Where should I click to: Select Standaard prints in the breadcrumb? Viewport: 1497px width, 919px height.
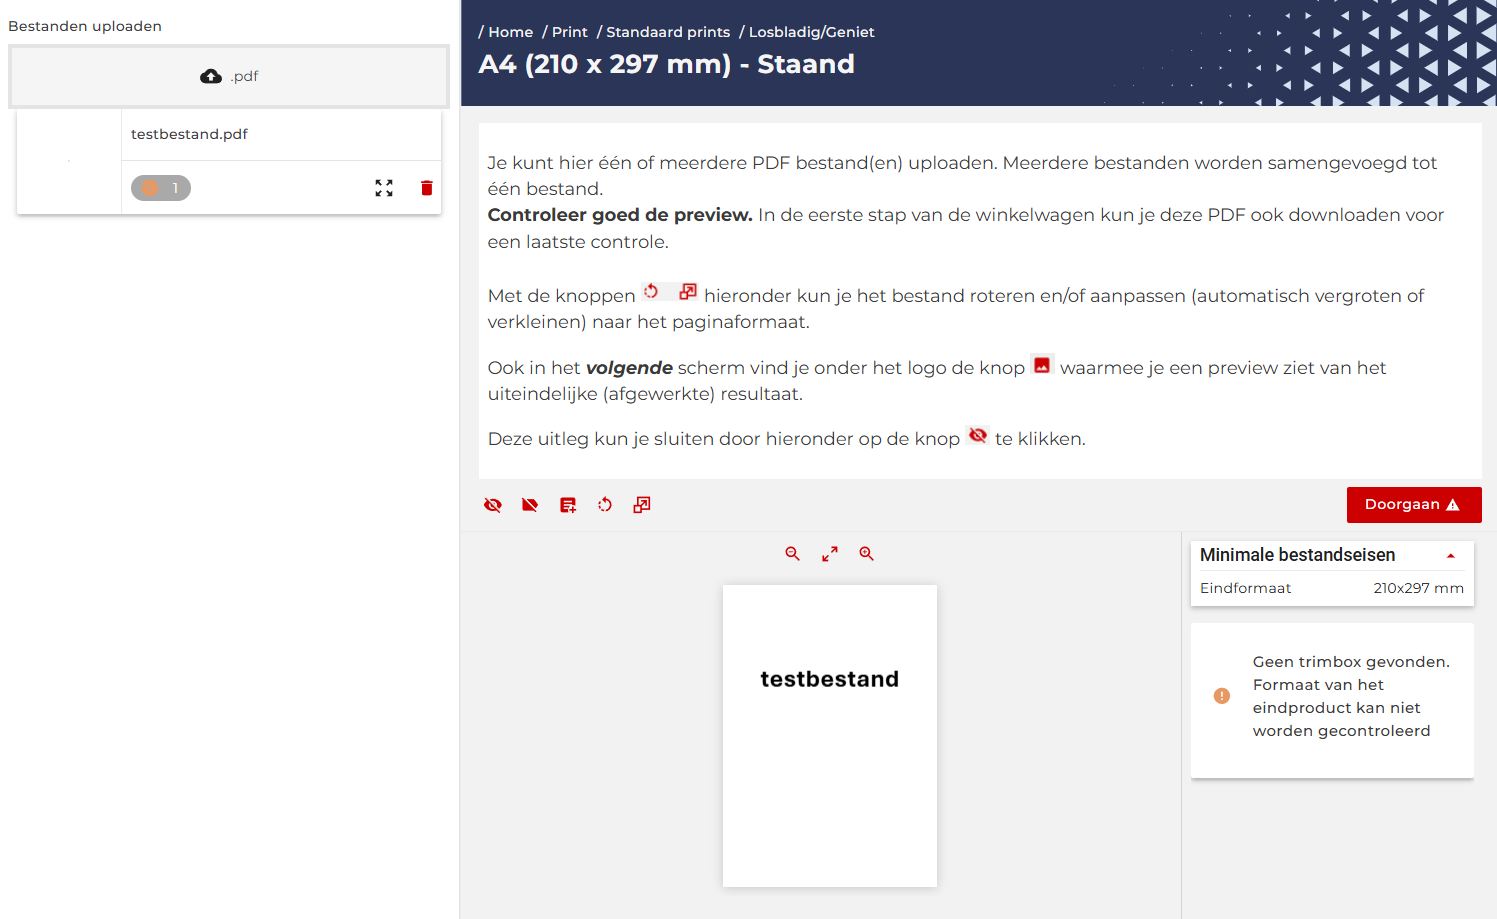tap(668, 31)
